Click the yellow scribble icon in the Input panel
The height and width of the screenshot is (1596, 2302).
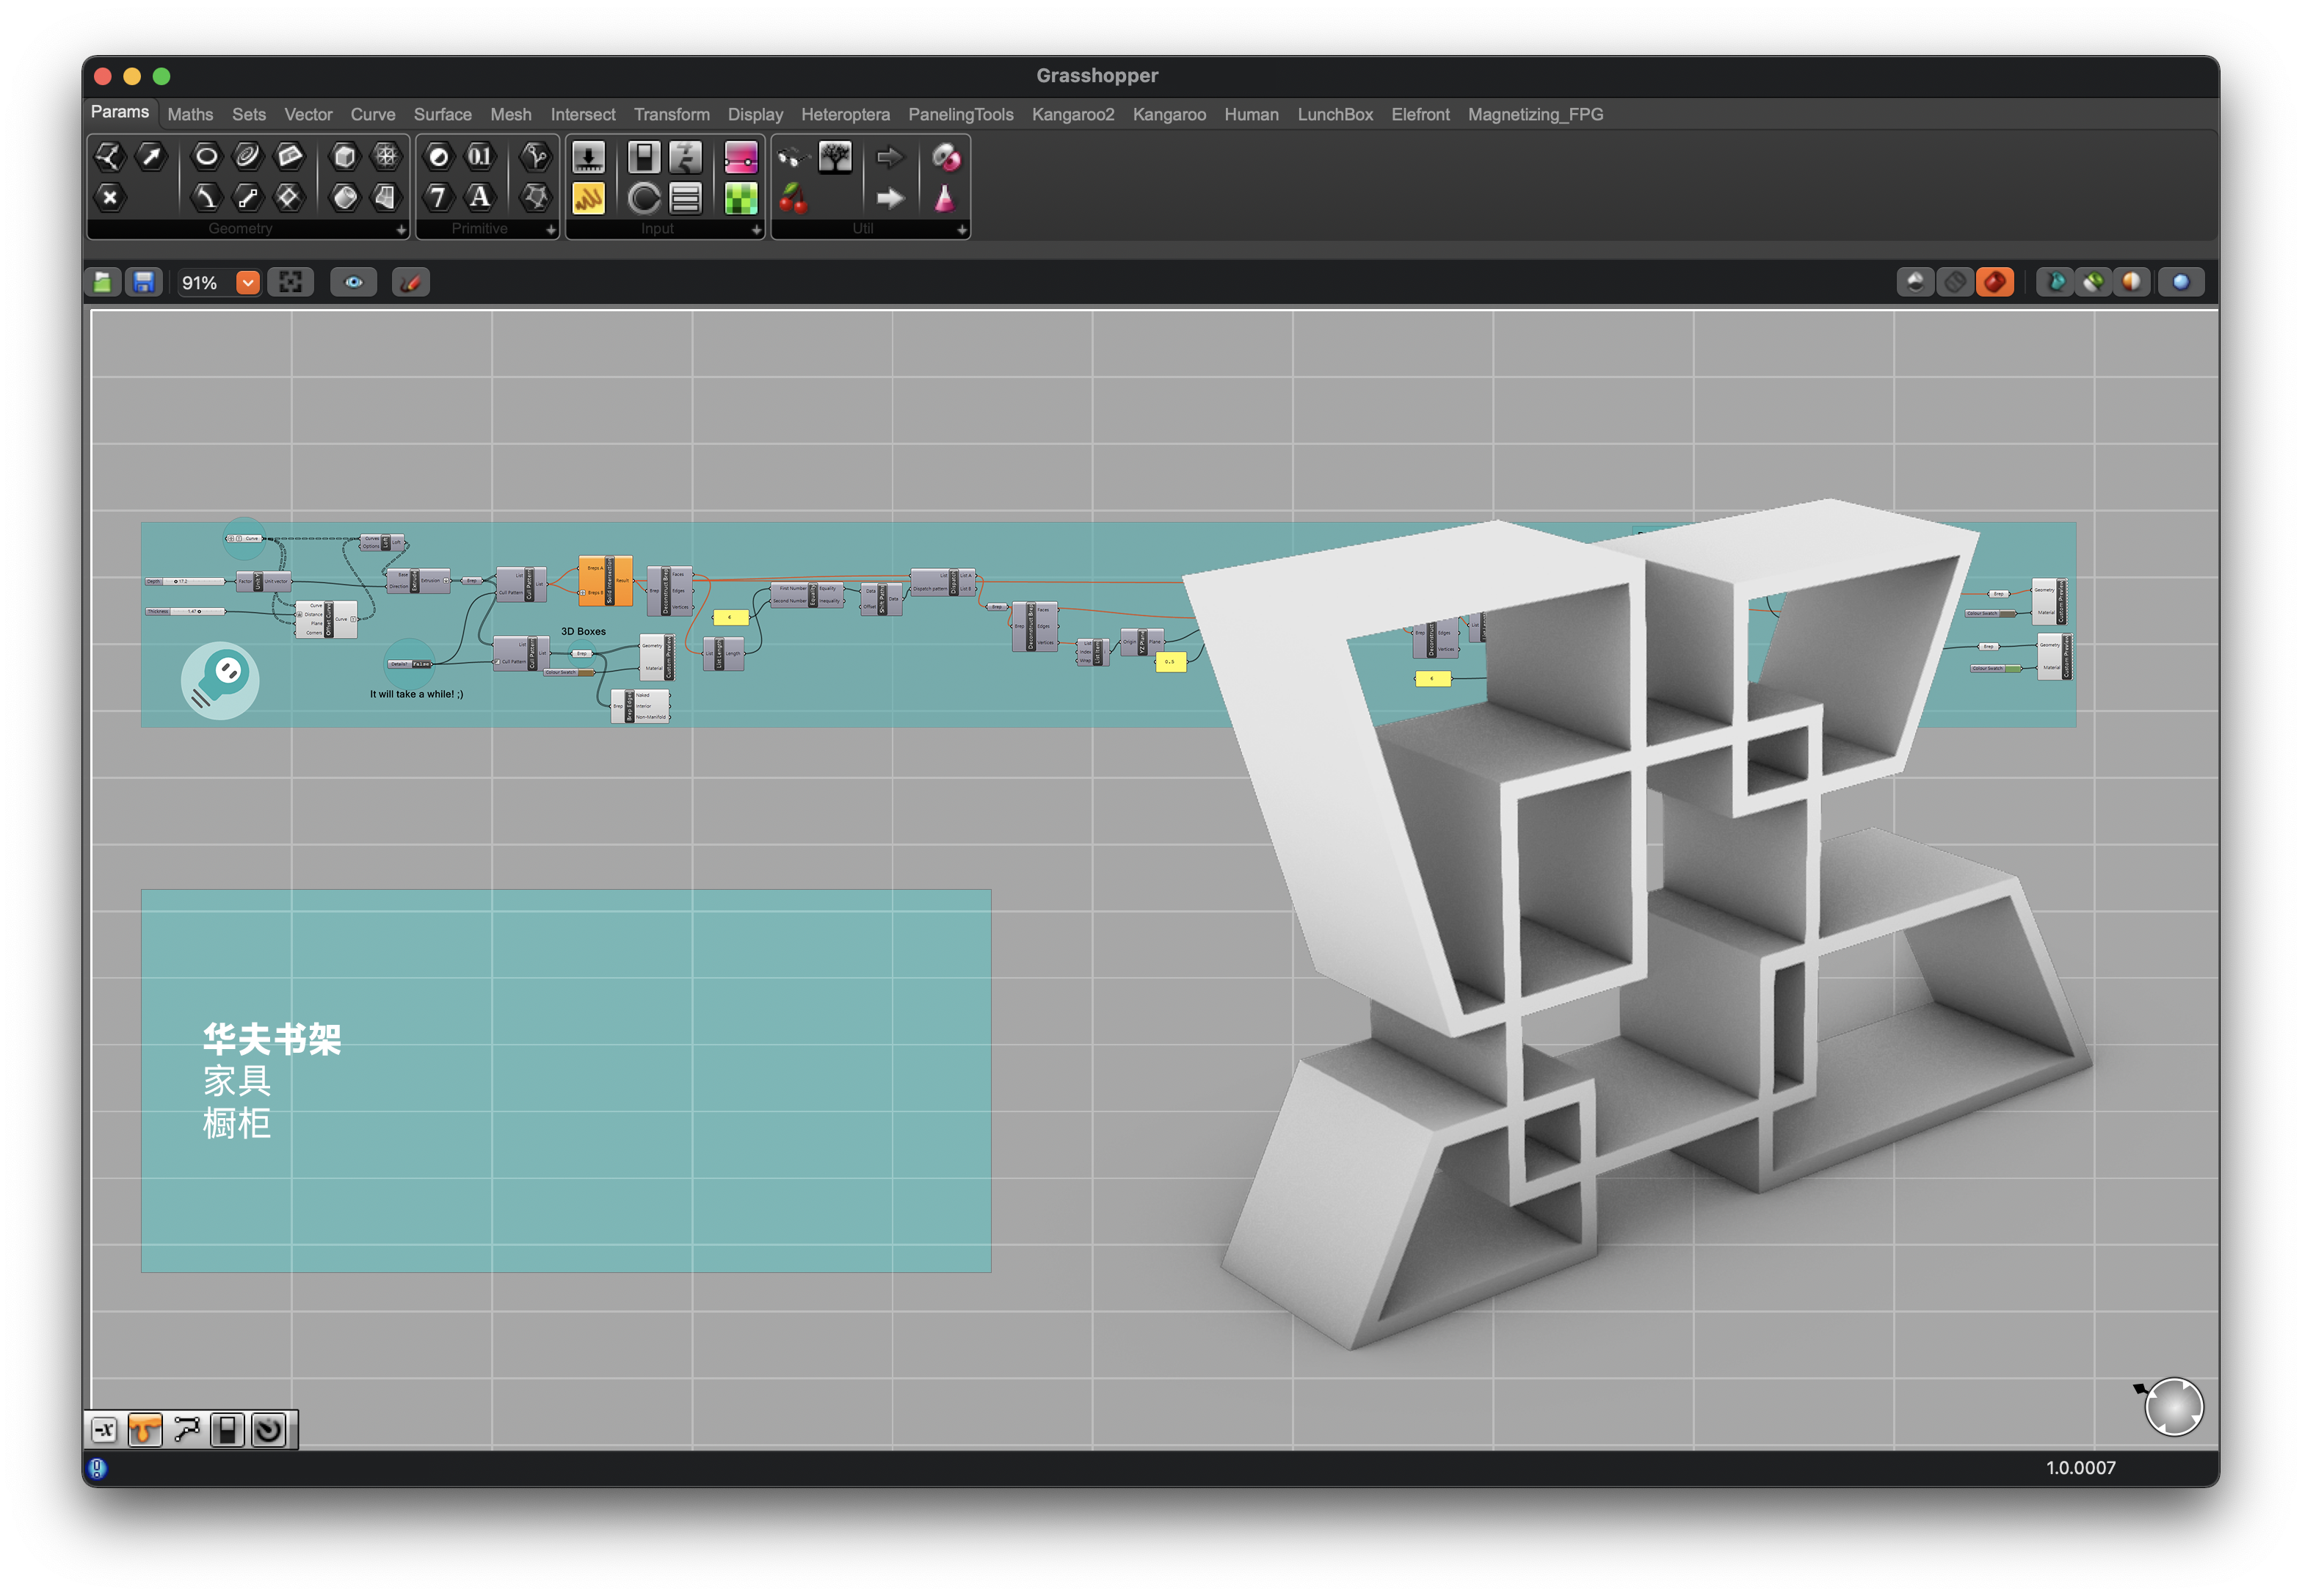(588, 198)
